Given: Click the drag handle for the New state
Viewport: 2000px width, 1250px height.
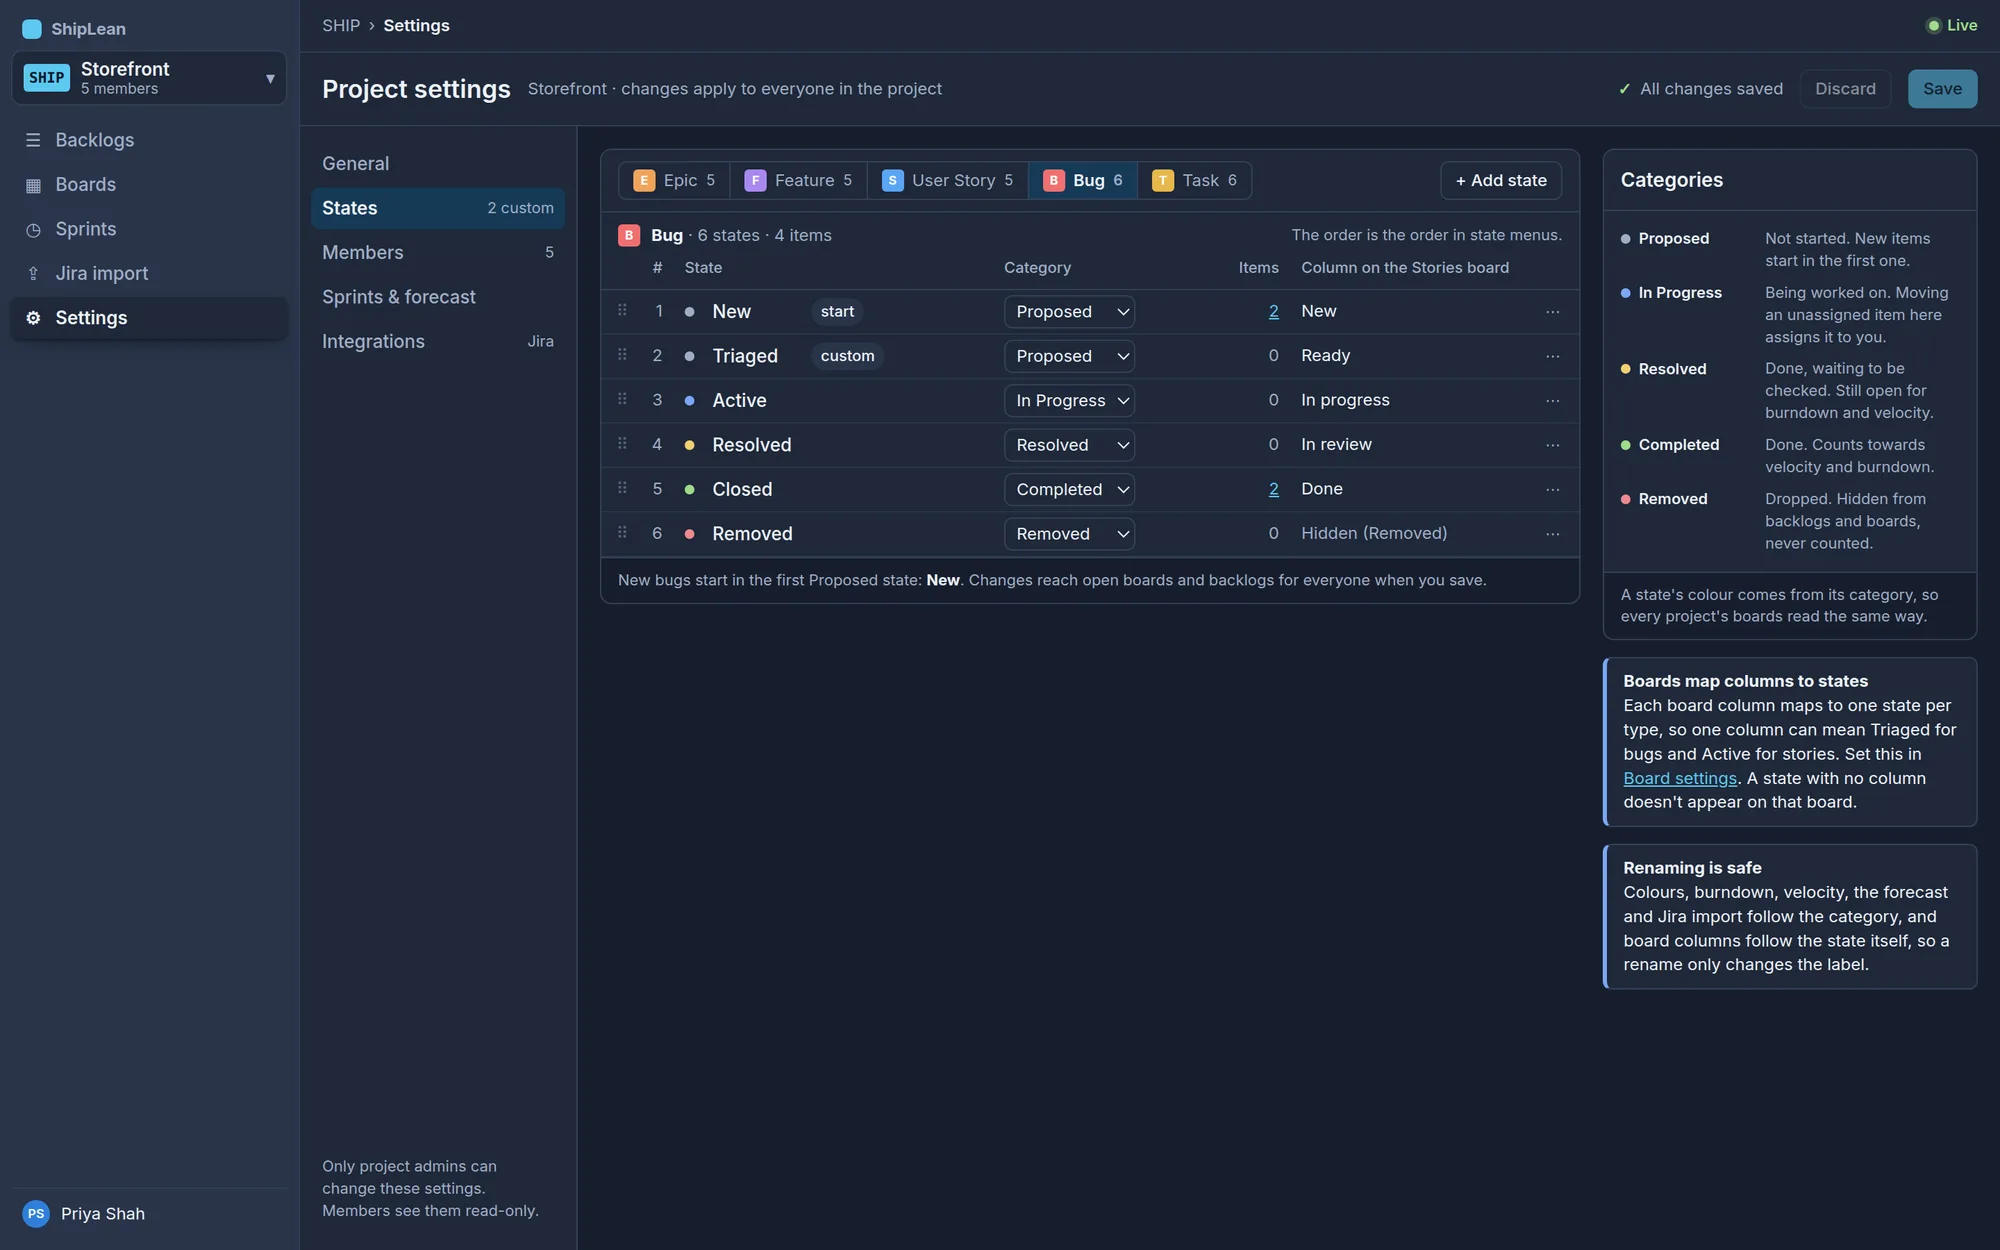Looking at the screenshot, I should click(622, 310).
